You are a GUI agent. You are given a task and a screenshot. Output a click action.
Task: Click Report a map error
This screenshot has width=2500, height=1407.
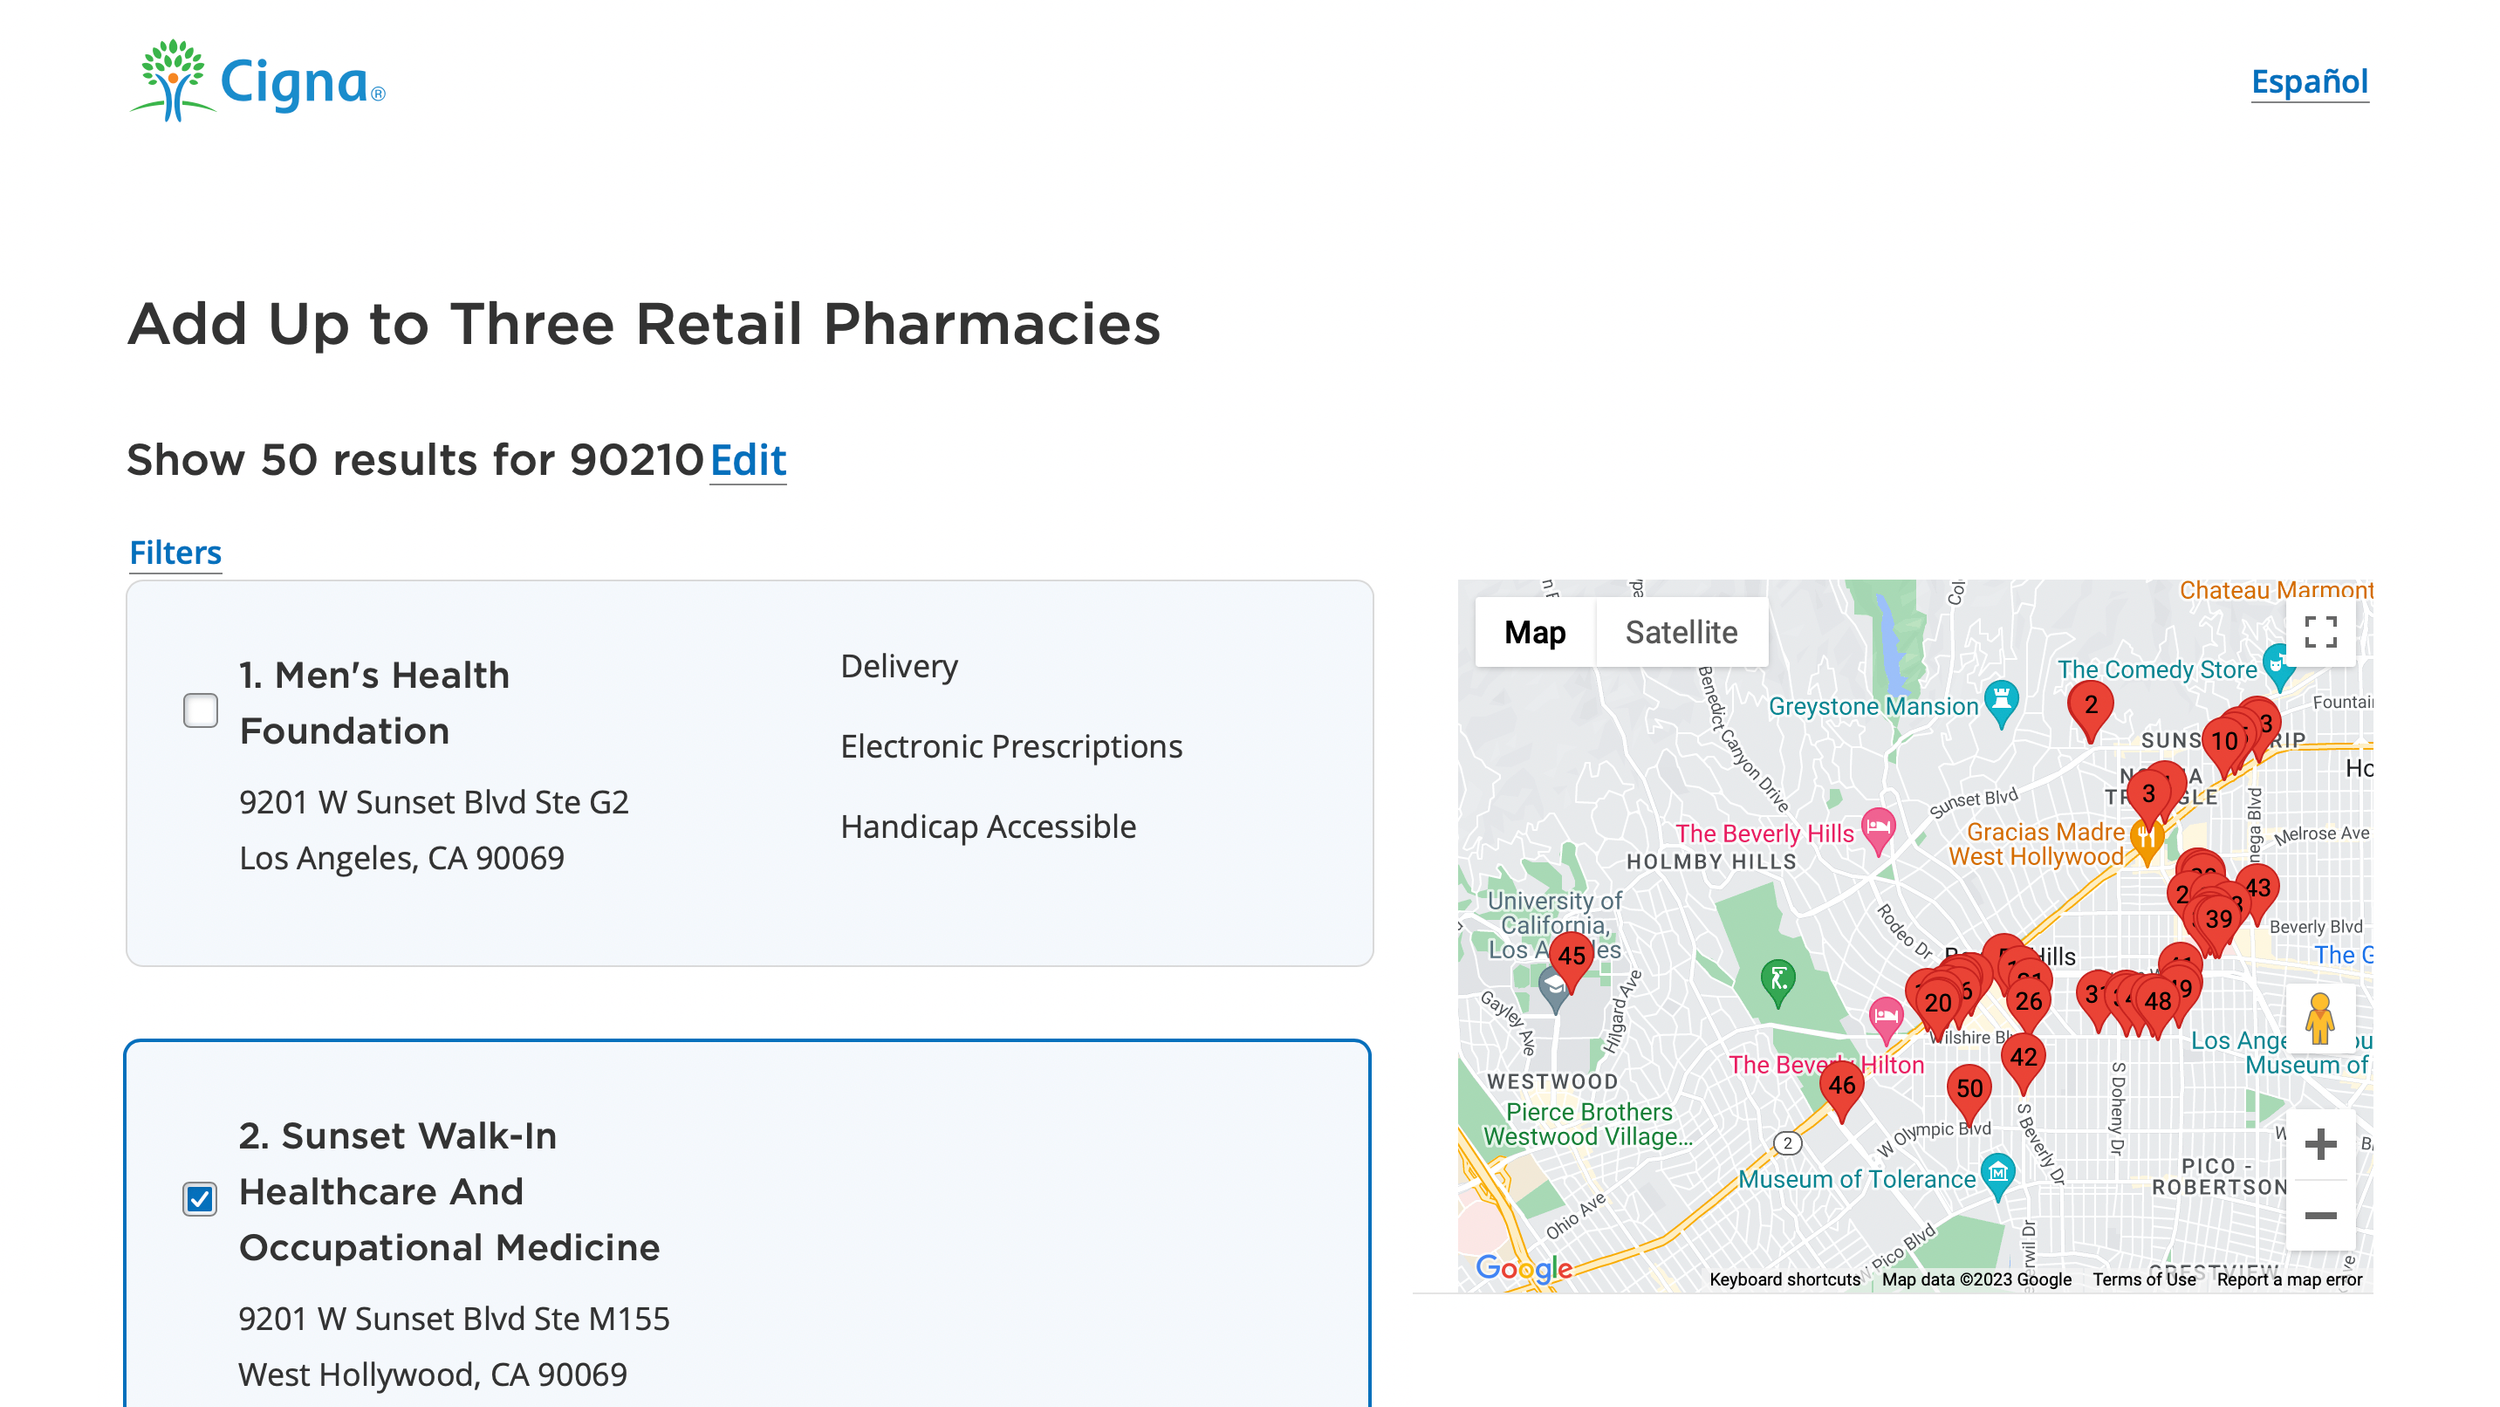[x=2289, y=1279]
